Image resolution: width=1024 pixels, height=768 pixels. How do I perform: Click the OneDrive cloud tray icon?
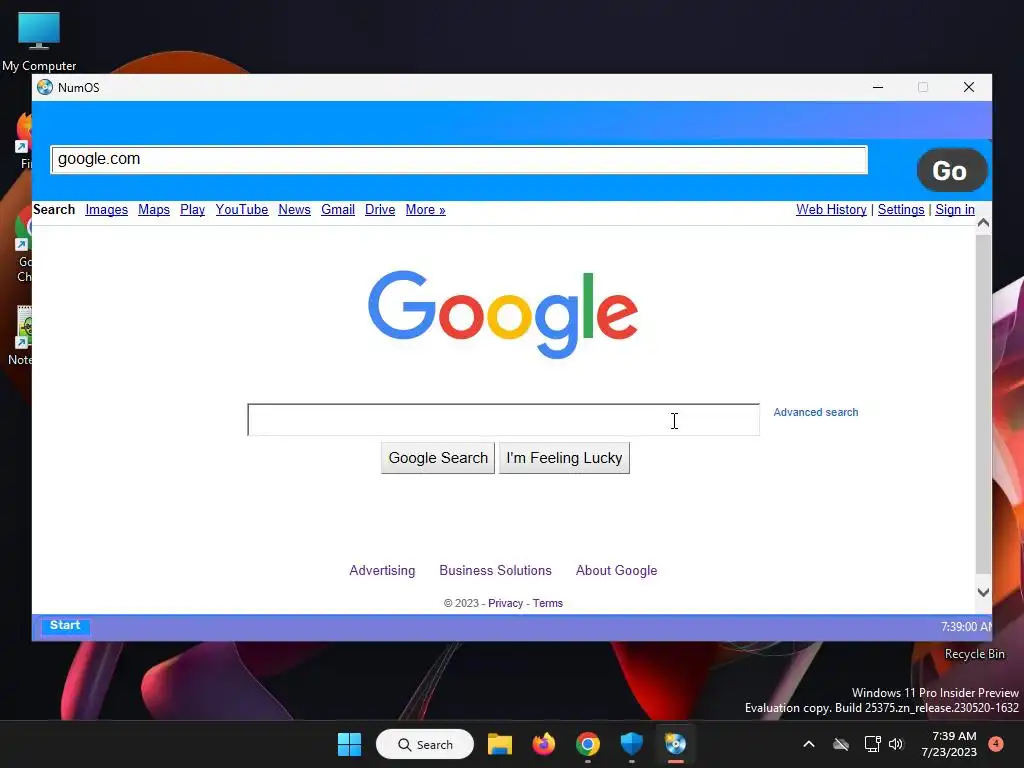(x=841, y=744)
